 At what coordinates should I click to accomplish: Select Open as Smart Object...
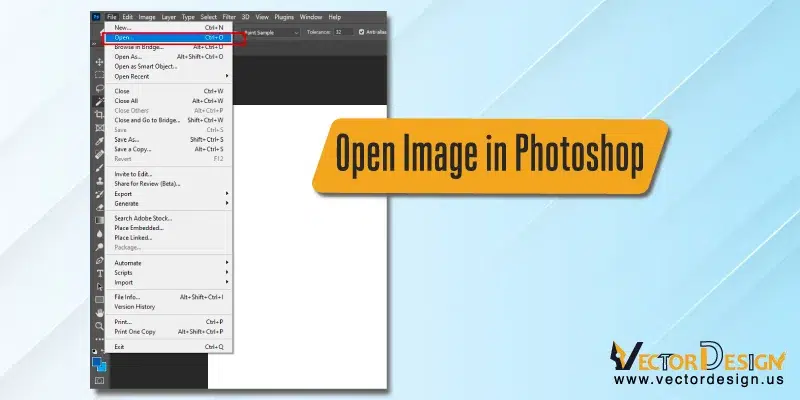click(169, 66)
